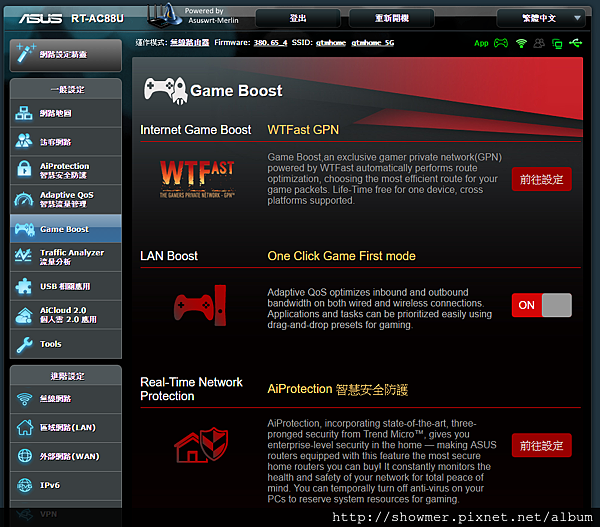
Task: Toggle the LAN Boost ON switch
Action: (541, 305)
